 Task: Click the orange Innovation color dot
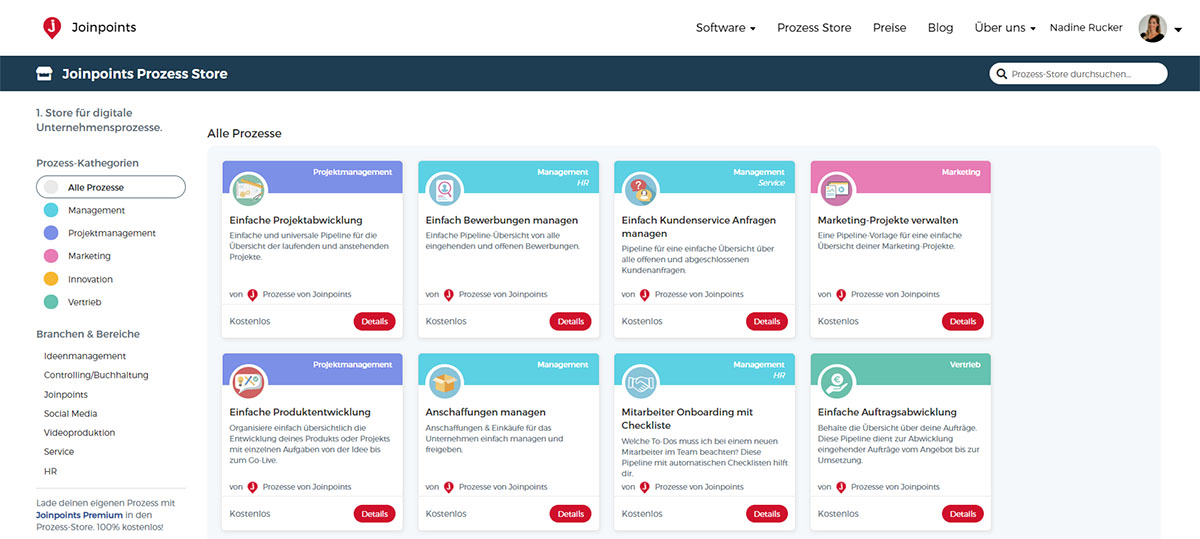click(51, 279)
